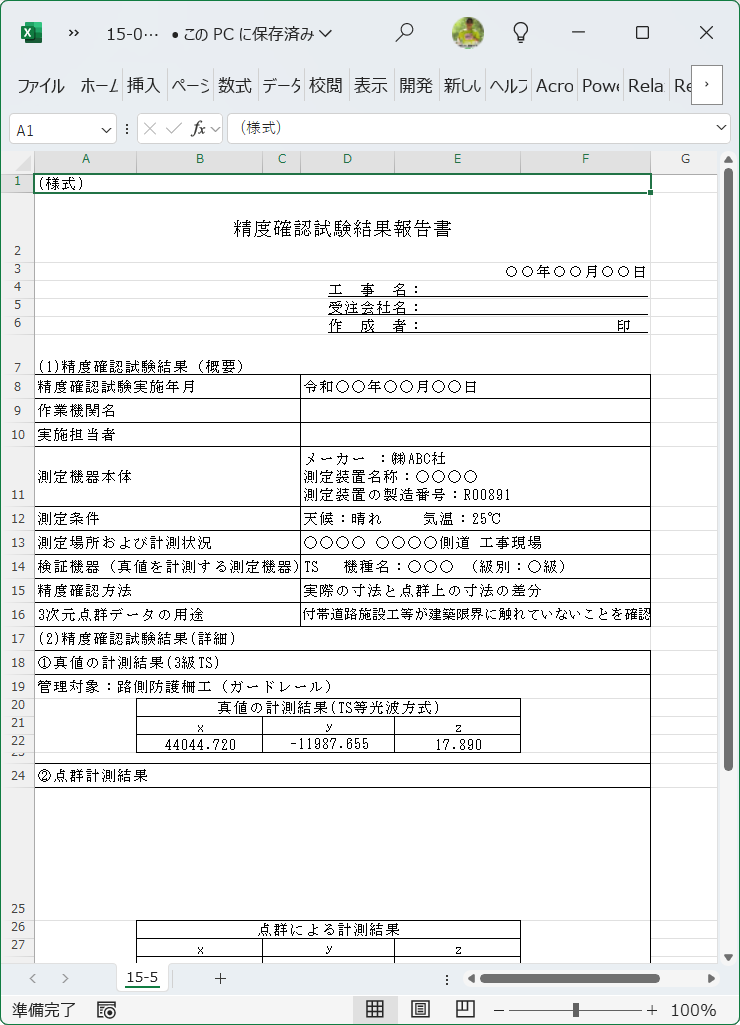
Task: Click the value 44044.720
Action: tap(200, 745)
